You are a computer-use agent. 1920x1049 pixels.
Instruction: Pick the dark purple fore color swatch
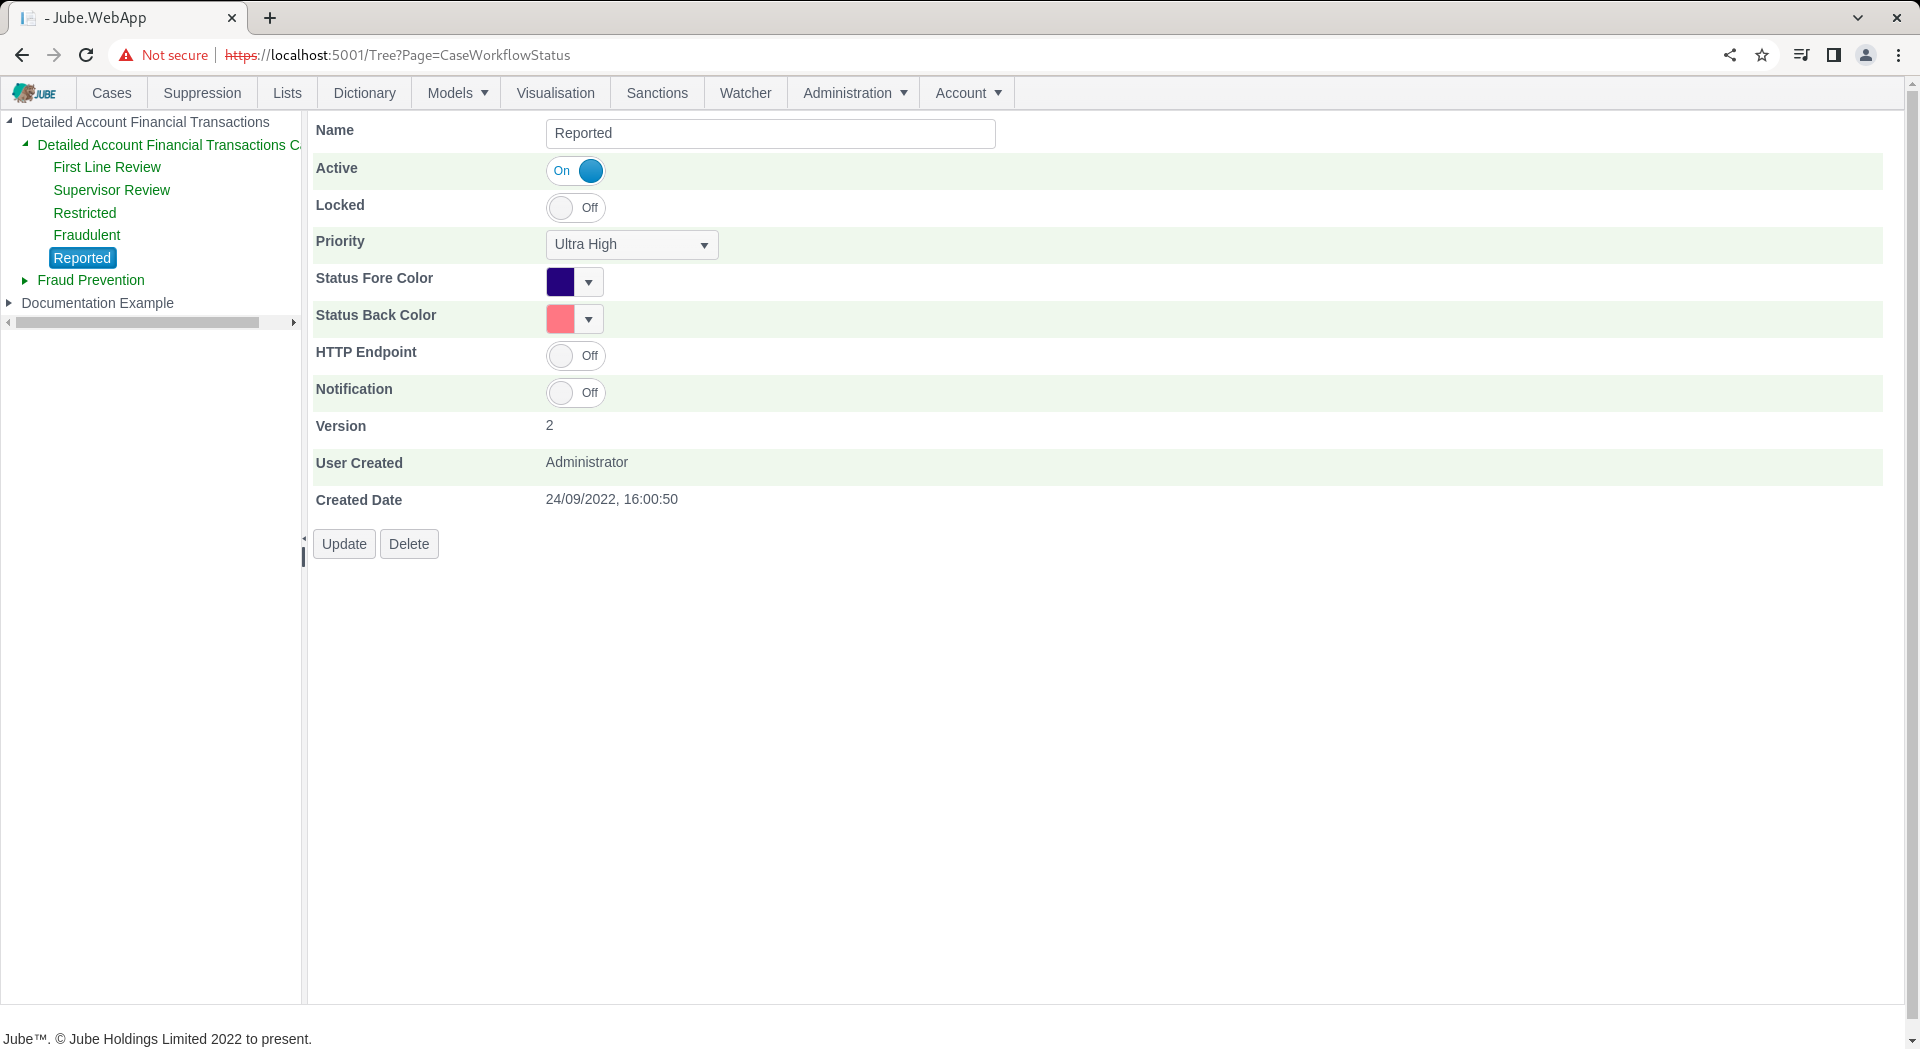click(560, 282)
